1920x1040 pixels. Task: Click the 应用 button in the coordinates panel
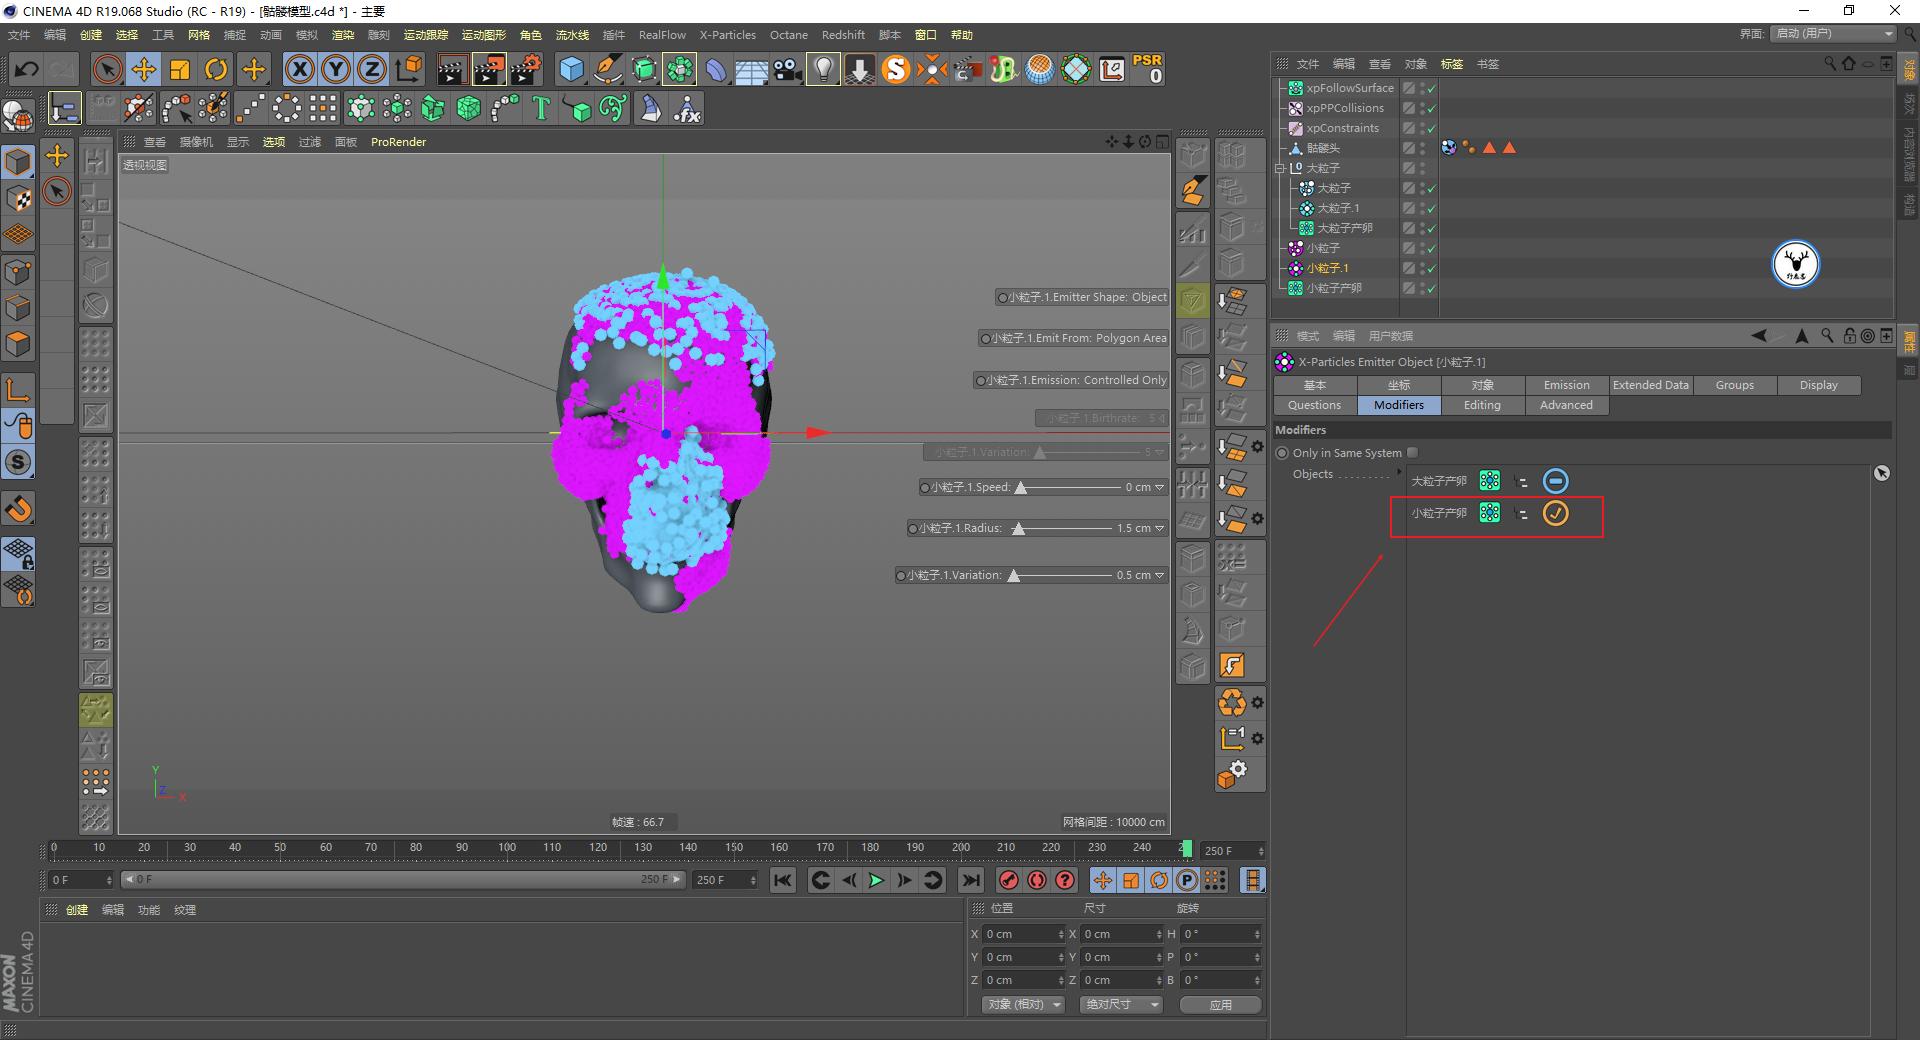coord(1219,1004)
